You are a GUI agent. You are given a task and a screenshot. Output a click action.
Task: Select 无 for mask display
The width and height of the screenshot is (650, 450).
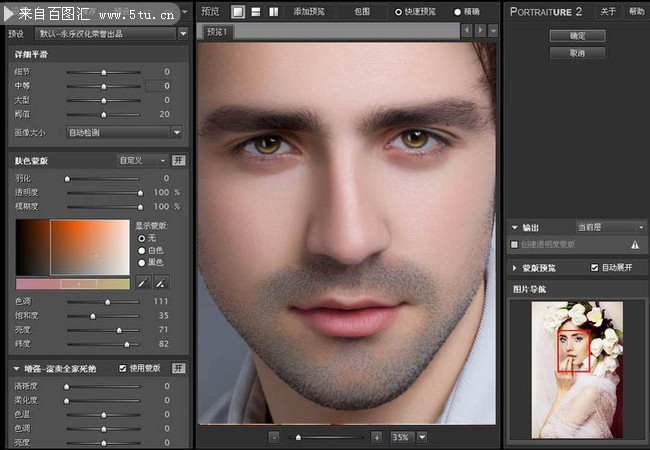click(x=142, y=238)
